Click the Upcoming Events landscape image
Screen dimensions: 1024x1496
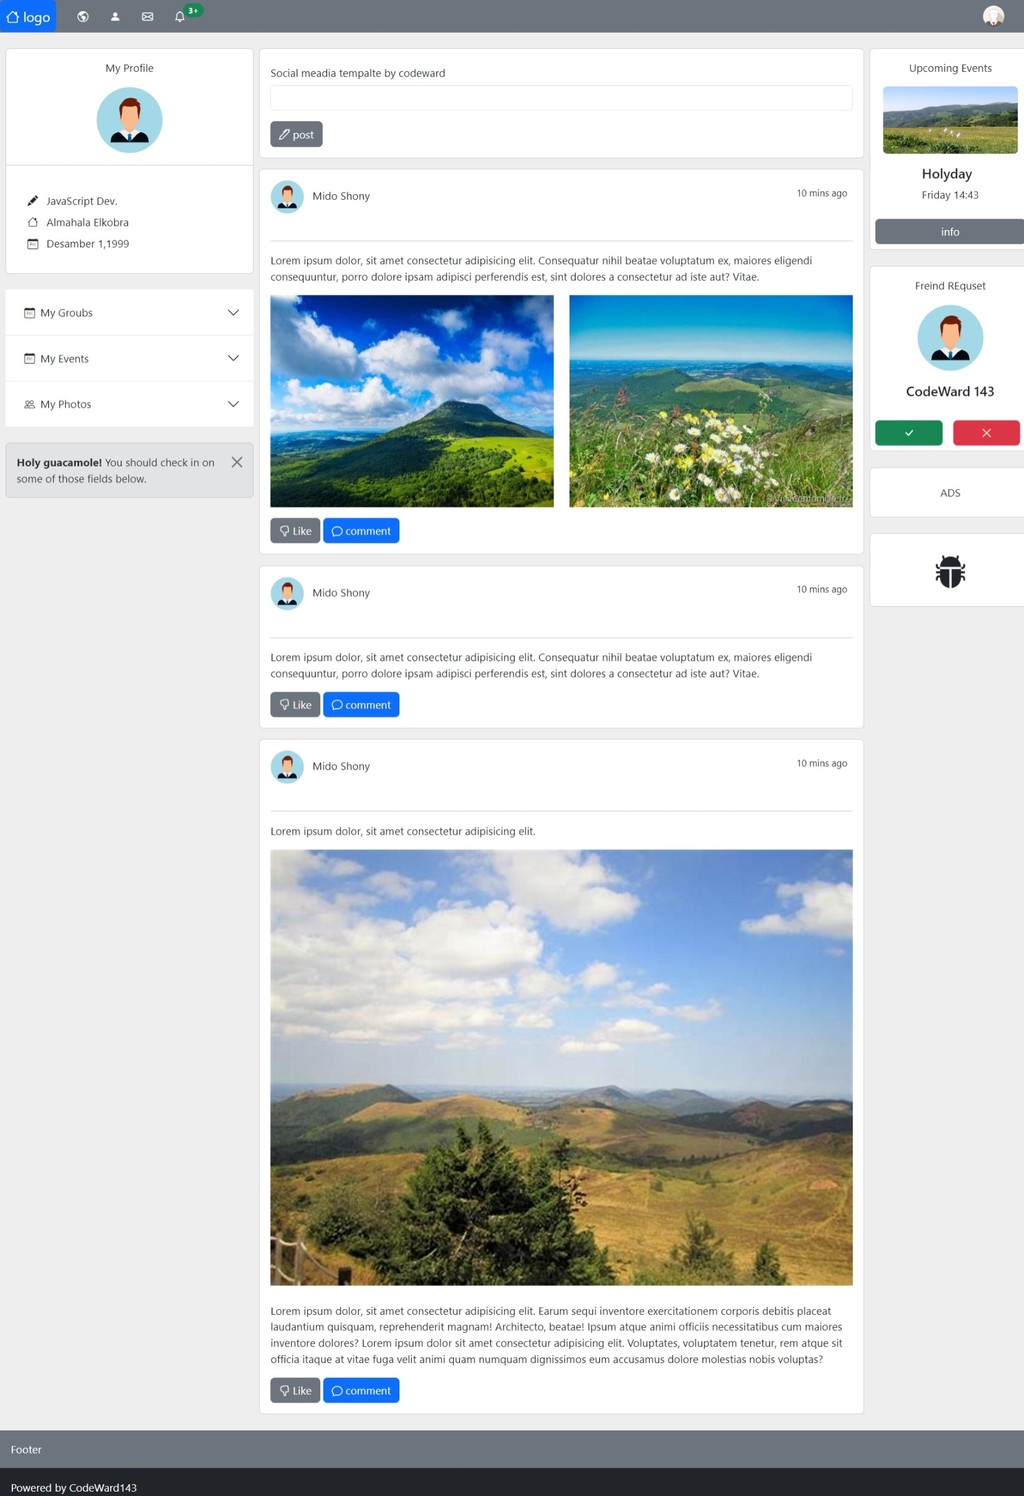click(x=950, y=120)
